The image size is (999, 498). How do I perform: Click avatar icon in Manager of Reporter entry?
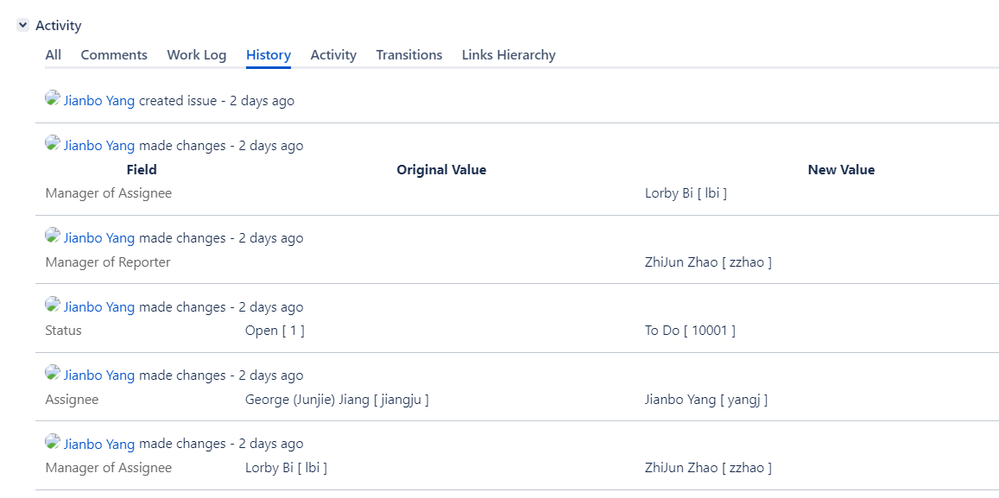tap(53, 236)
